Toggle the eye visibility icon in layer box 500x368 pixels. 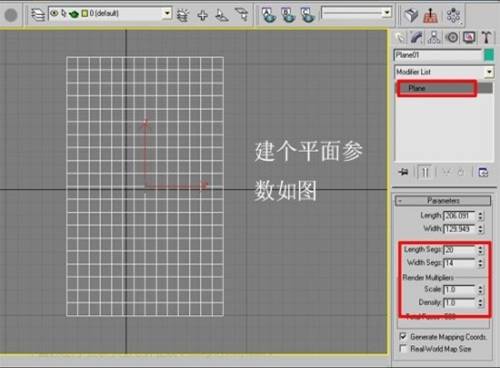pyautogui.click(x=54, y=13)
